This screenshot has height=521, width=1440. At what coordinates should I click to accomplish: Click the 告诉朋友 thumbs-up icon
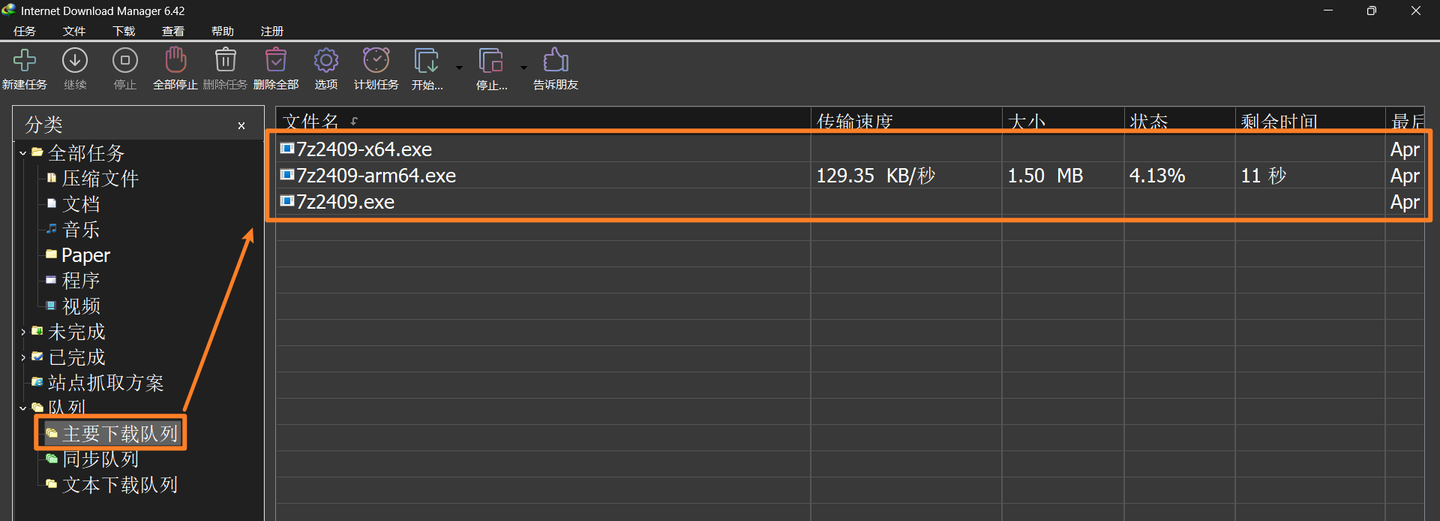(556, 61)
